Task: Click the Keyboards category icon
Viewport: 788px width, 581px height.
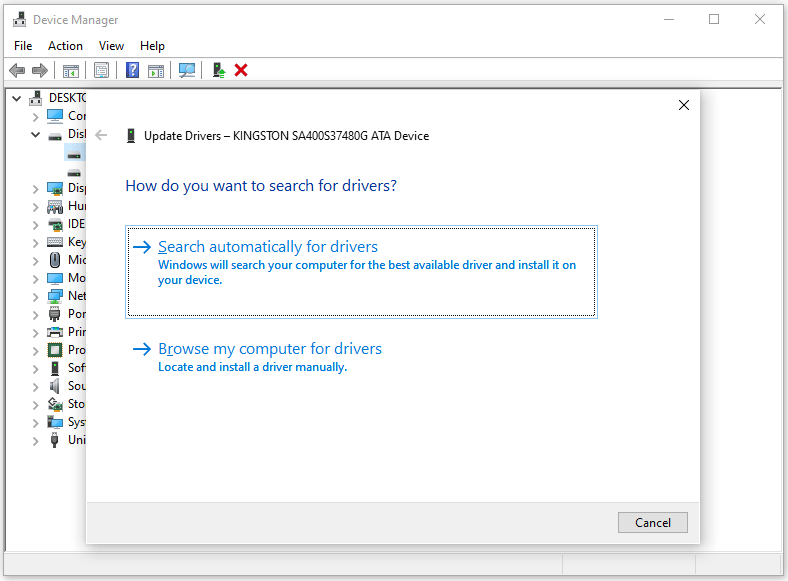Action: [55, 242]
